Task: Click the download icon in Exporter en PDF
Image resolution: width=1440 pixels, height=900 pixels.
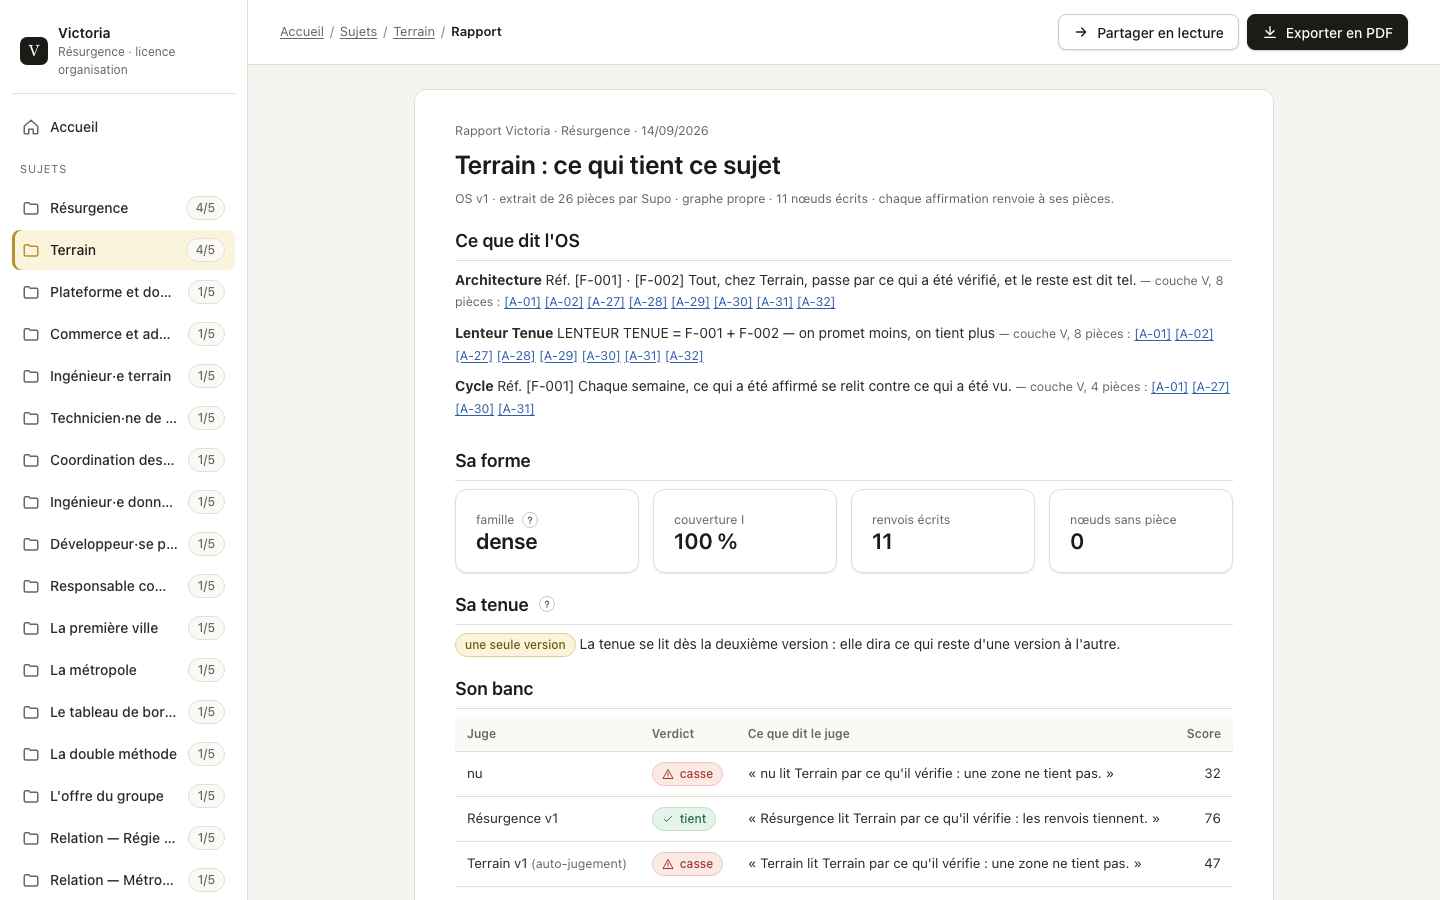Action: 1270,32
